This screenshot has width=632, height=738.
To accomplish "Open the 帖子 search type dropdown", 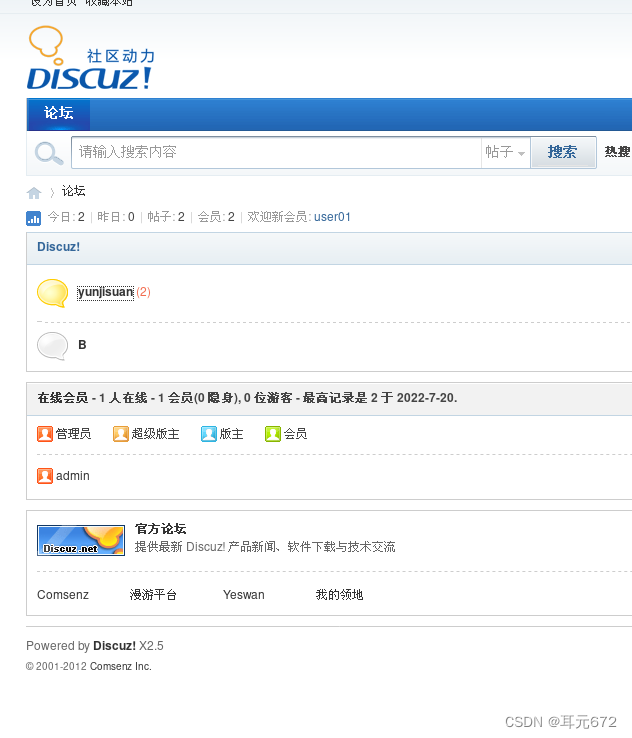I will [505, 152].
